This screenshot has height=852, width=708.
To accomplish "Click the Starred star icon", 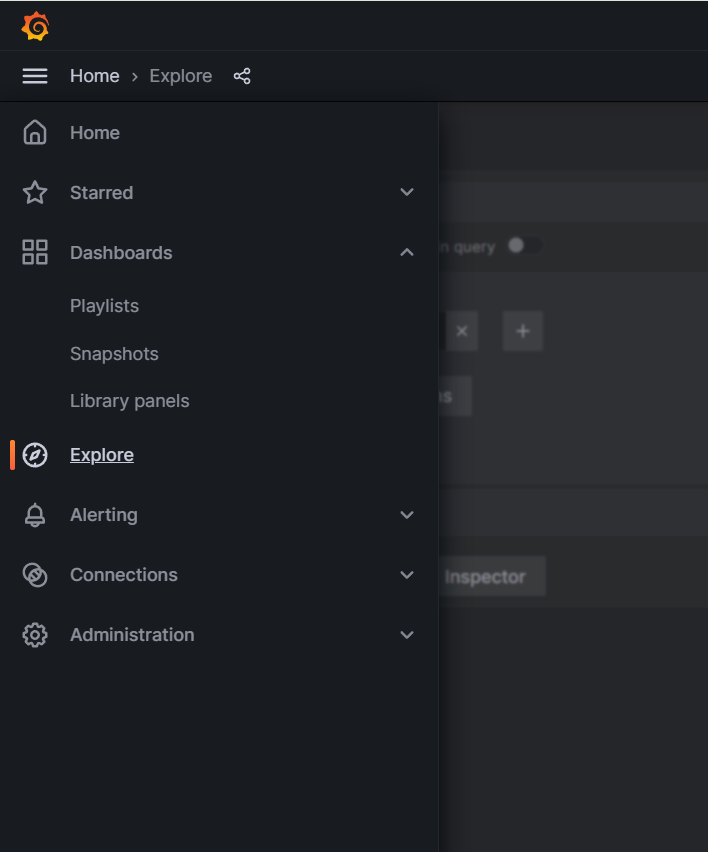I will point(35,193).
